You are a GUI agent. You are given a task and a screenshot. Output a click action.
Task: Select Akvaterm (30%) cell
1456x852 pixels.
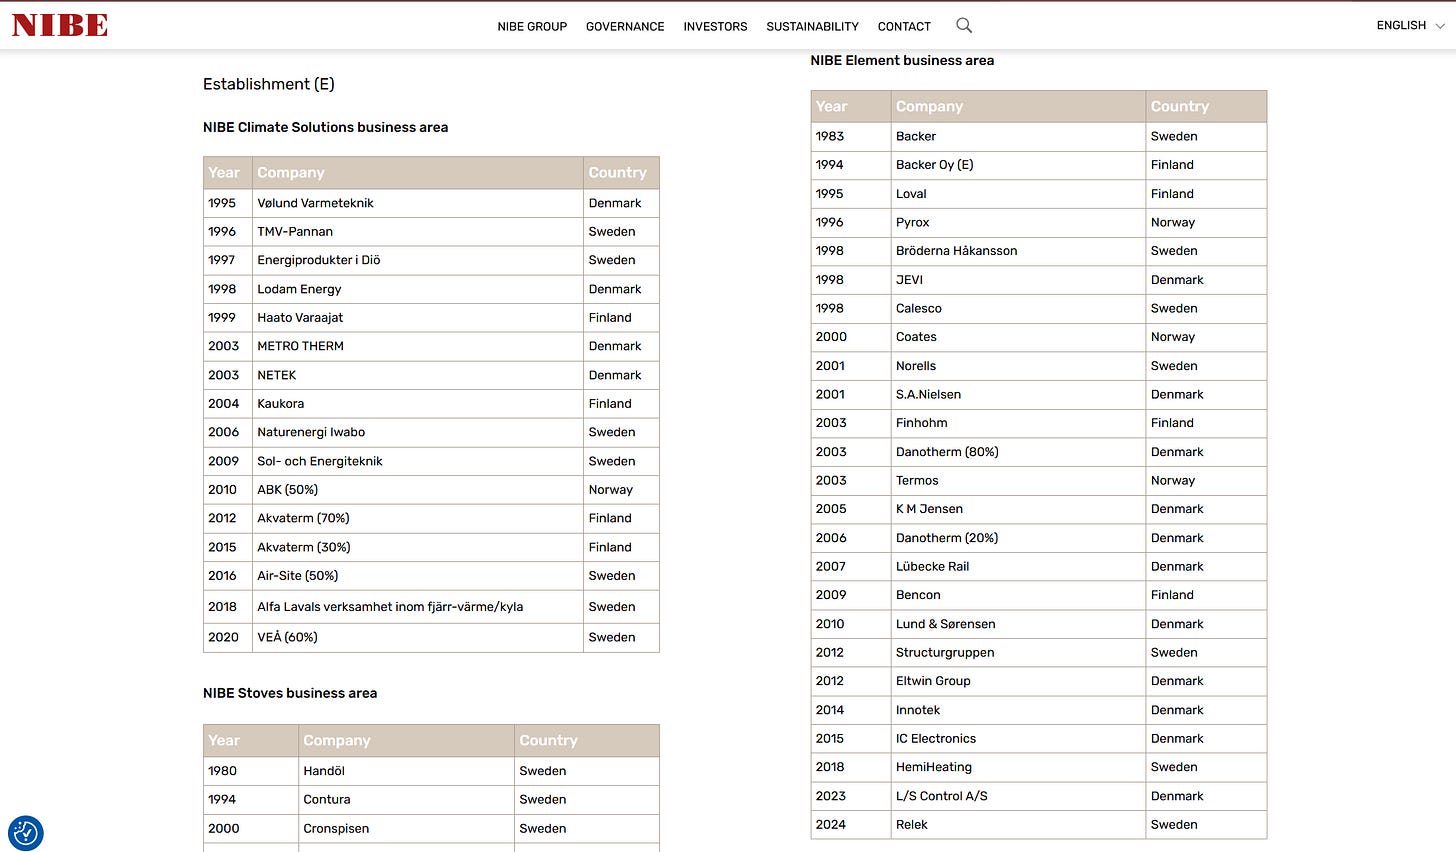pyautogui.click(x=417, y=547)
